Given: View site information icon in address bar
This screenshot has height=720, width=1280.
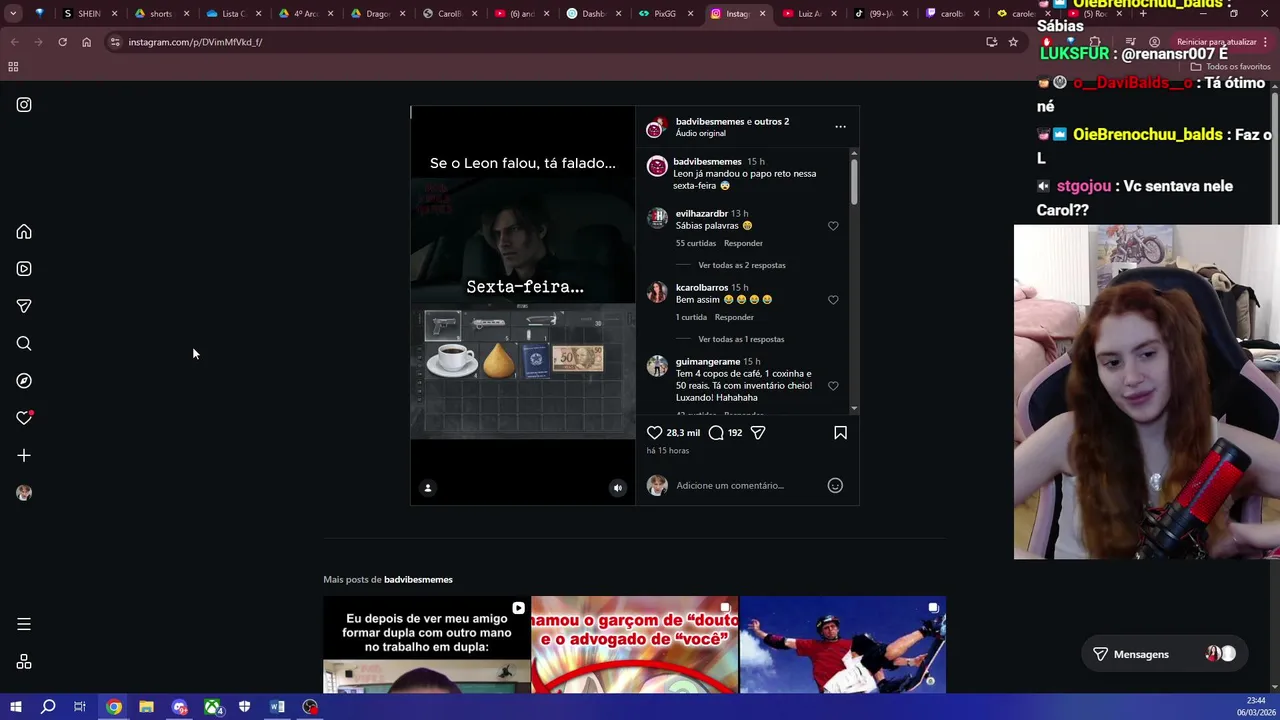Looking at the screenshot, I should point(115,42).
